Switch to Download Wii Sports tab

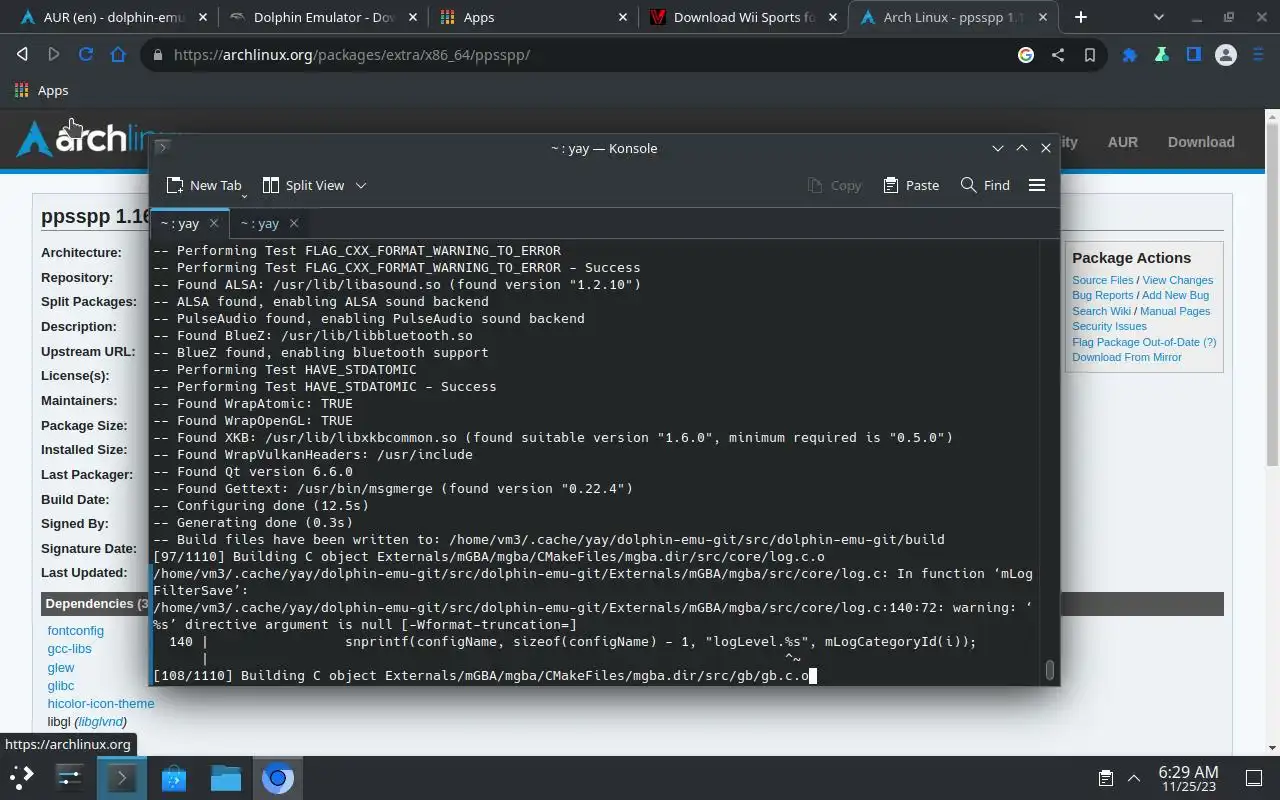[744, 17]
